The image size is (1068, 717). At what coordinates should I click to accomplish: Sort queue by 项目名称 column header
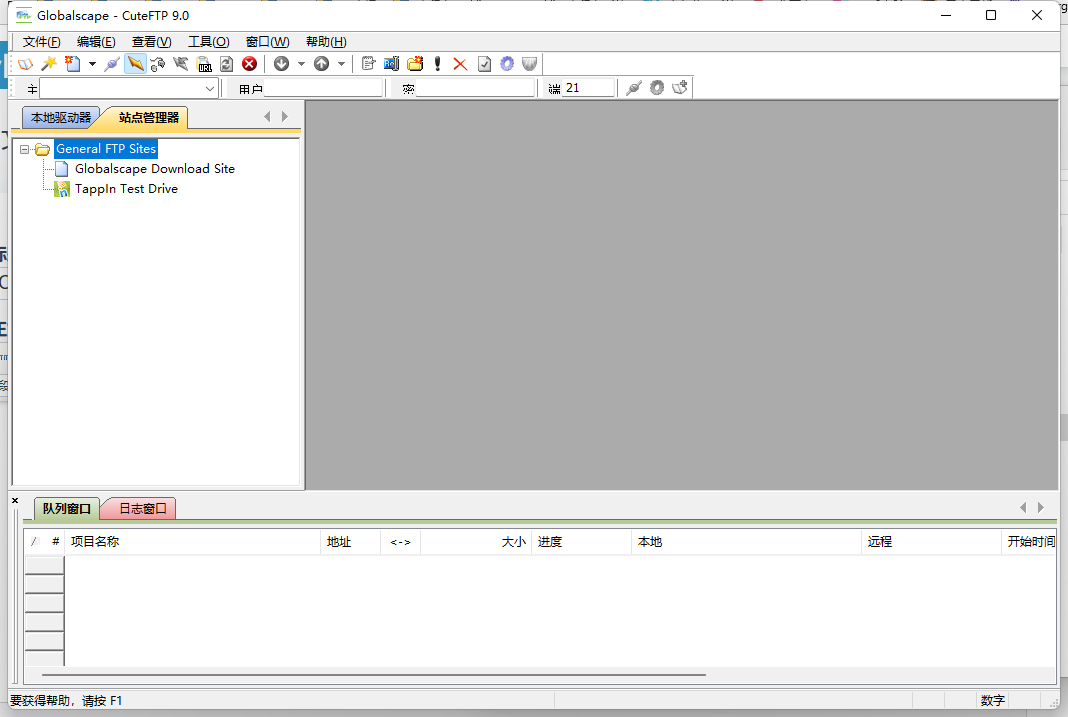(190, 542)
